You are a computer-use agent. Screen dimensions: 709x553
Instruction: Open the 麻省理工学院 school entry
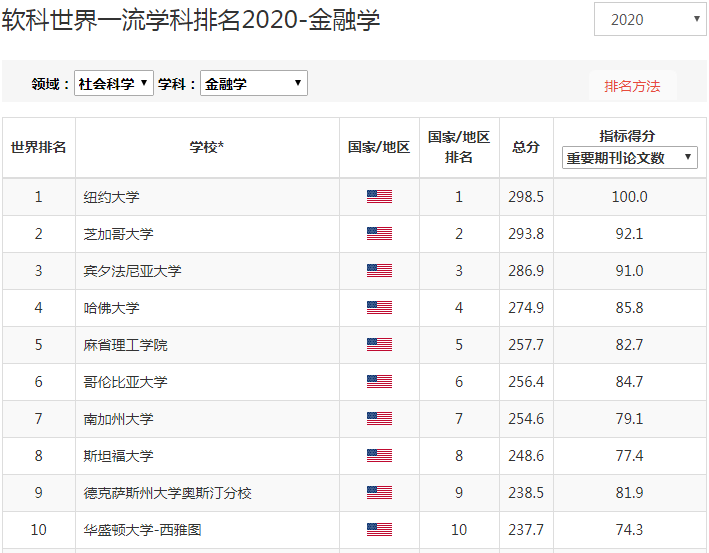tap(125, 345)
